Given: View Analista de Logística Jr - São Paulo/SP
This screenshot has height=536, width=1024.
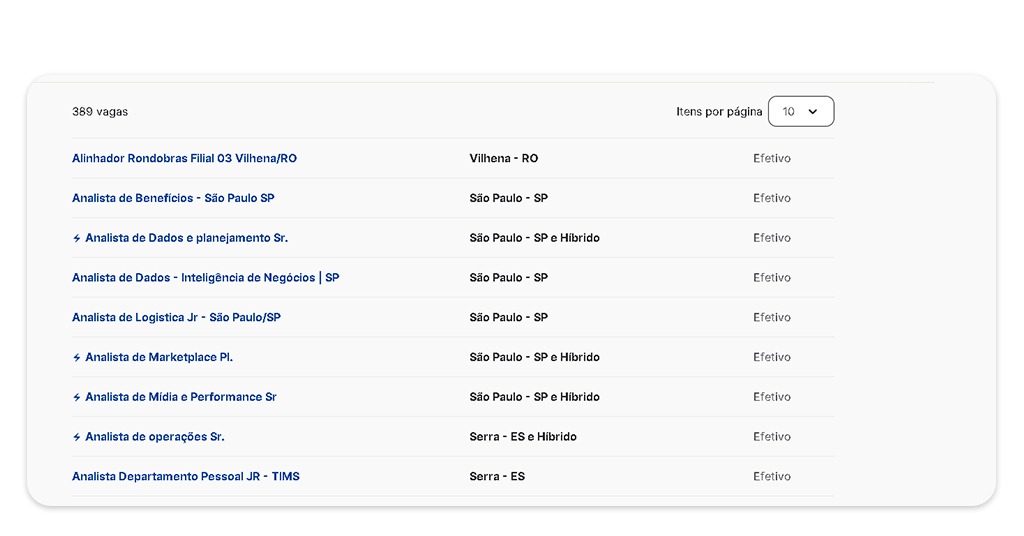Looking at the screenshot, I should (x=176, y=317).
